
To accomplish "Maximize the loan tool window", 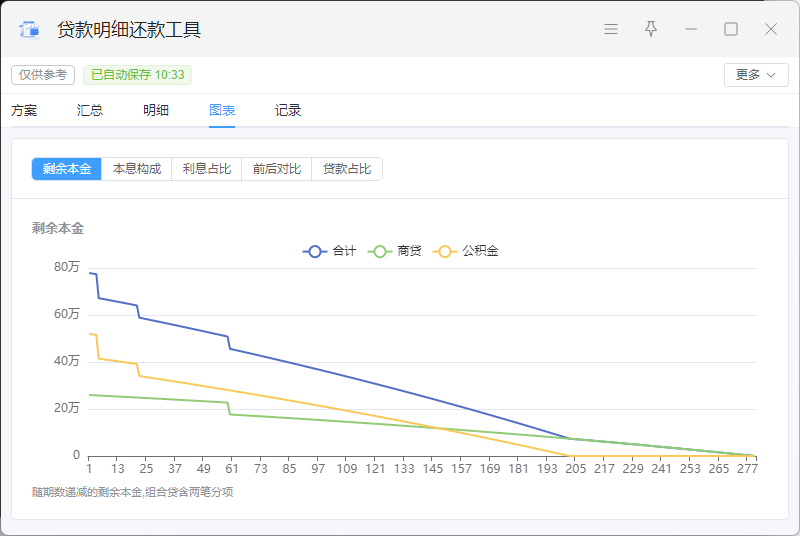I will 731,29.
